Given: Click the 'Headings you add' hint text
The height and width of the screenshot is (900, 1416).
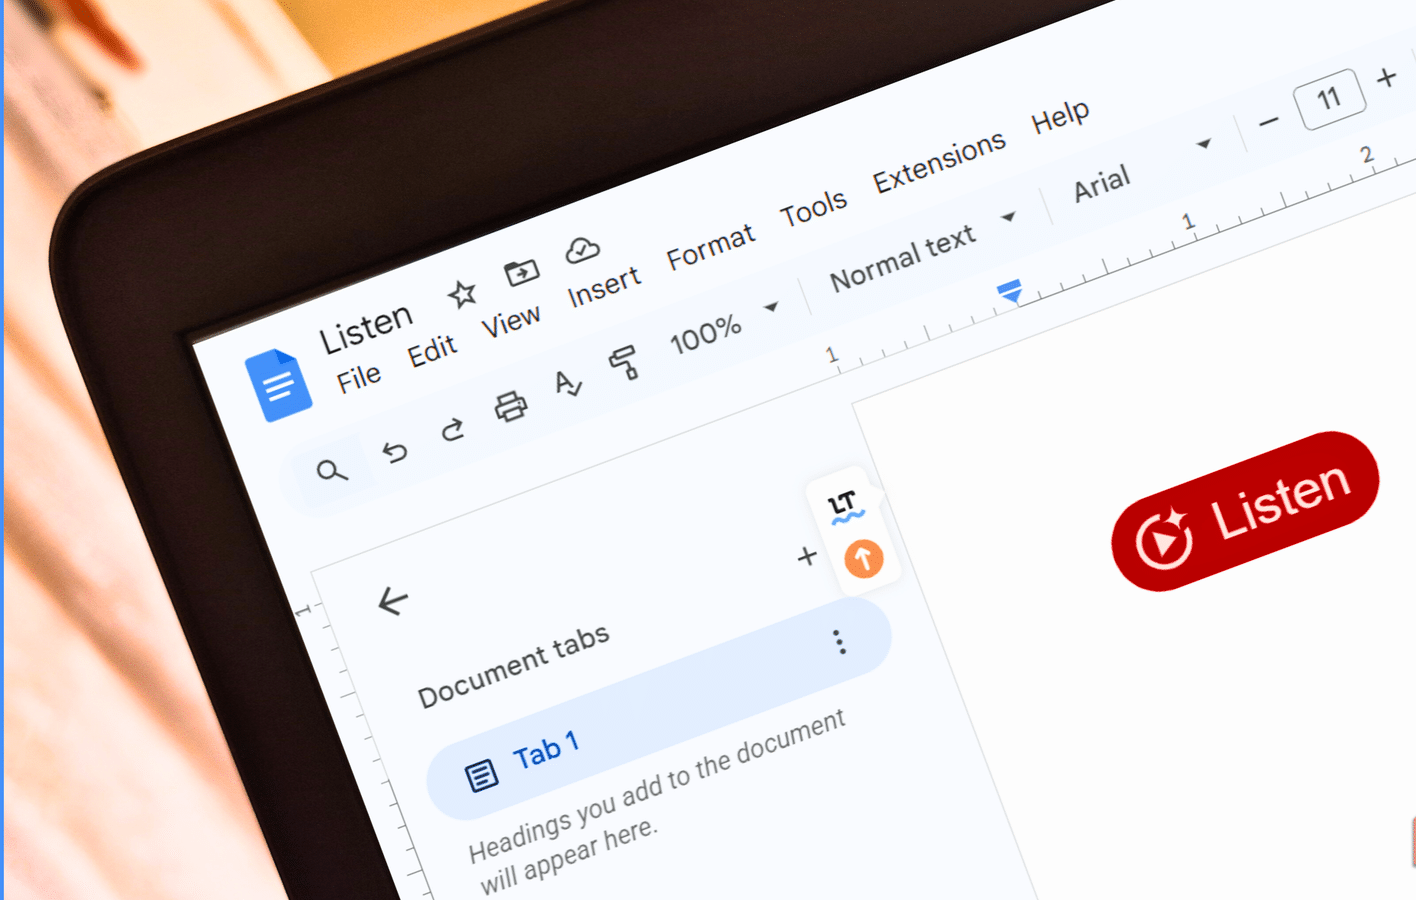Looking at the screenshot, I should click(658, 800).
